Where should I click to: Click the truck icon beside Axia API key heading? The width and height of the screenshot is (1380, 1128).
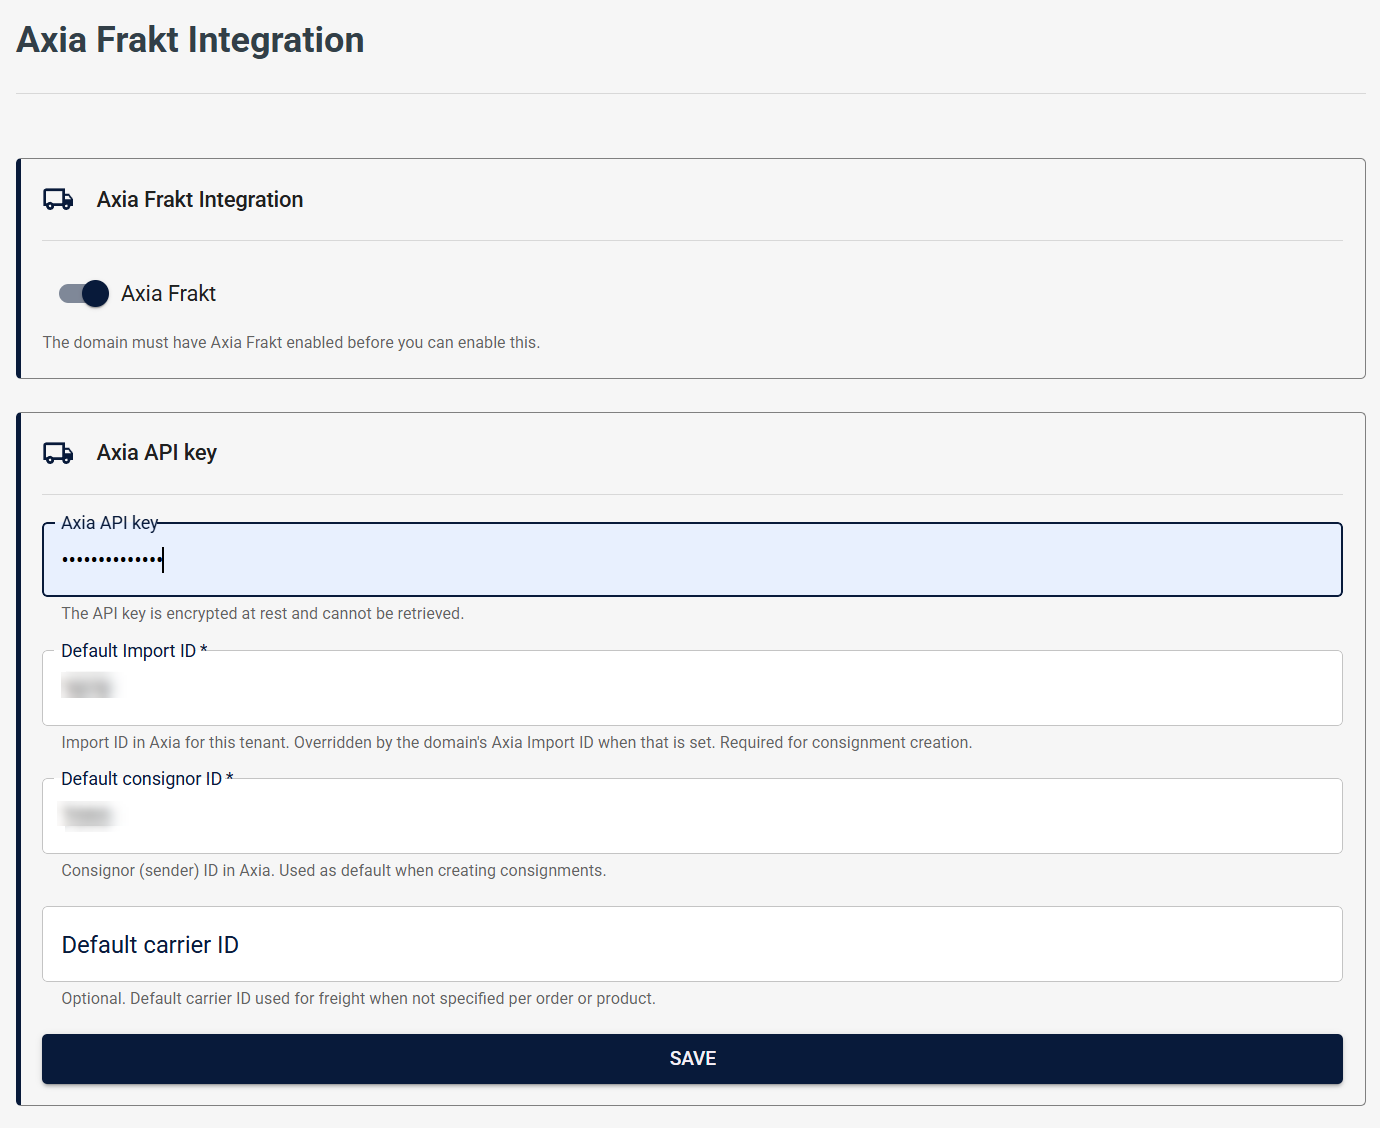pos(58,453)
